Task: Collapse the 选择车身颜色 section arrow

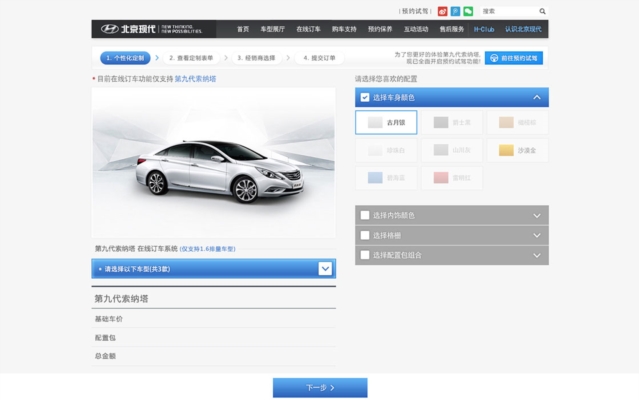Action: (x=537, y=97)
